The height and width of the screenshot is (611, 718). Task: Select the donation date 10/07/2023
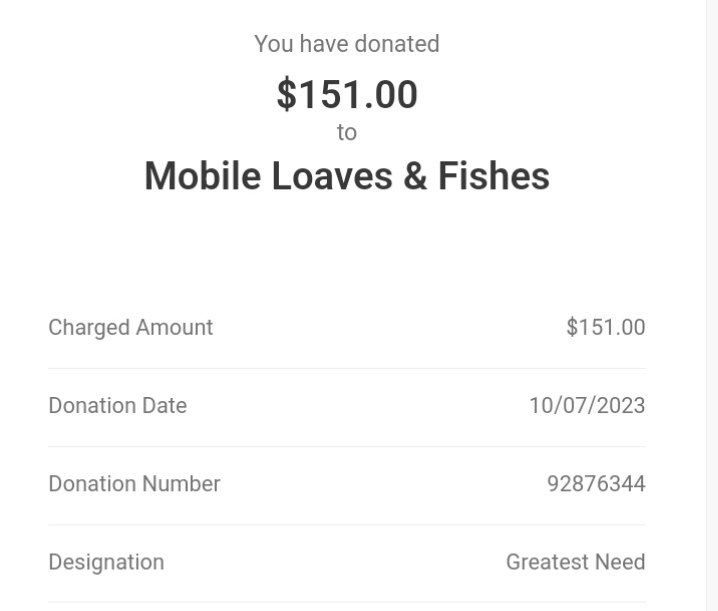(587, 406)
